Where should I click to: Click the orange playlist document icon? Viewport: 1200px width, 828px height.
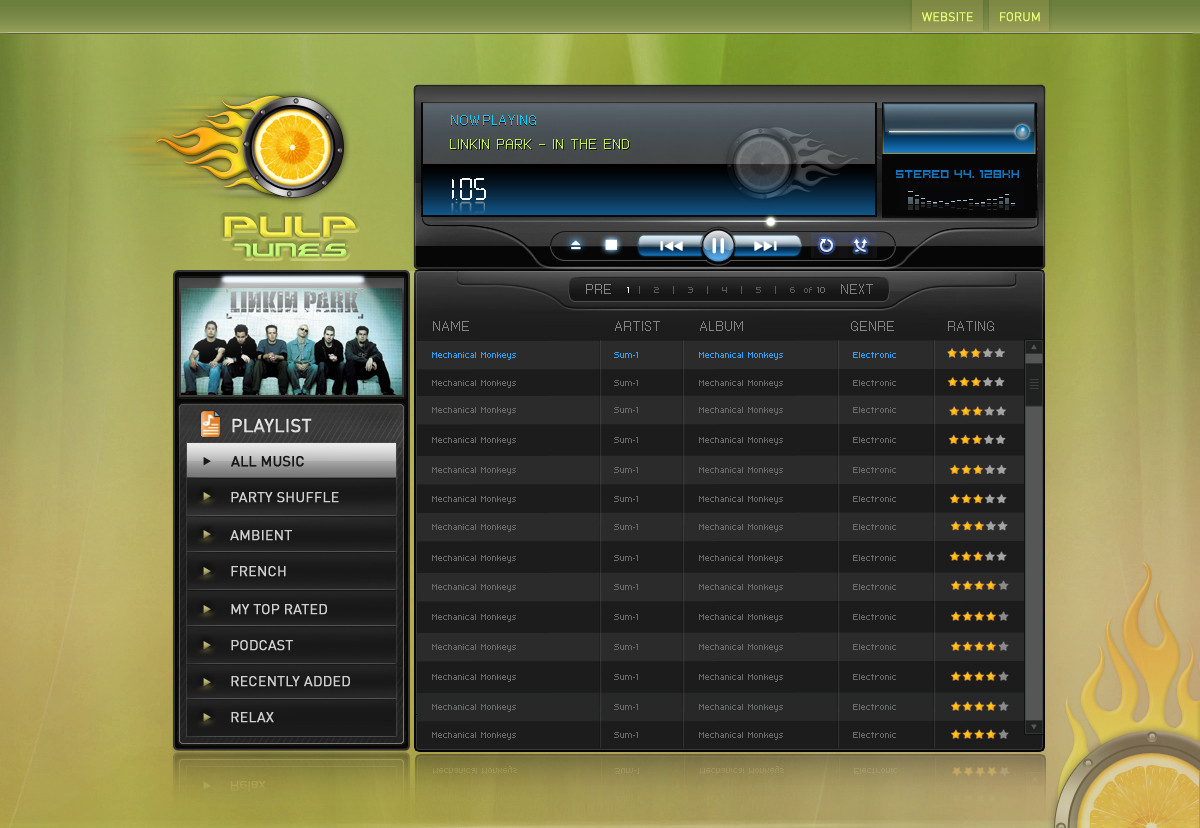tap(210, 424)
